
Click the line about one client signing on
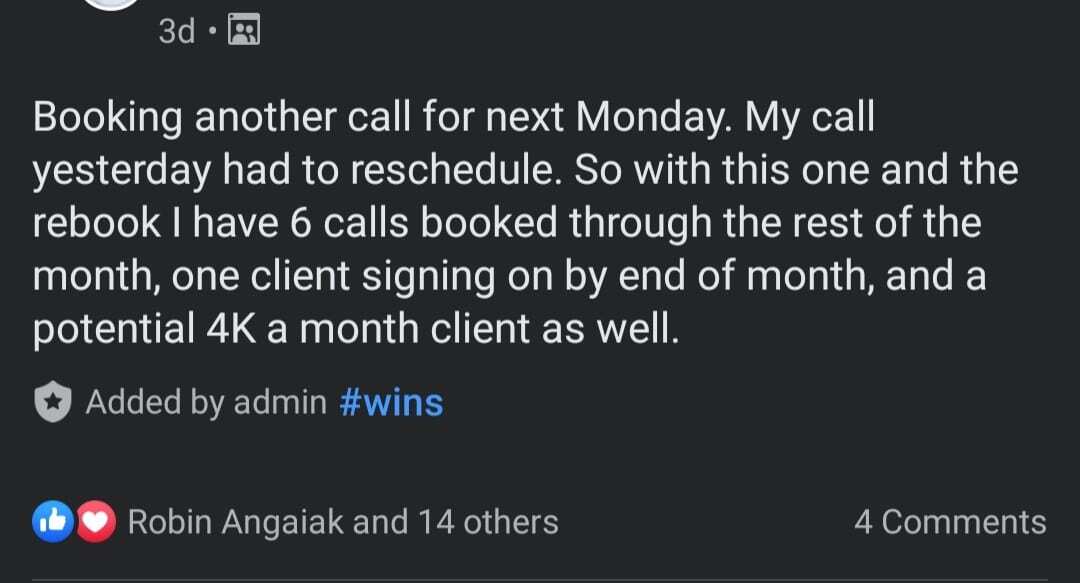click(510, 276)
